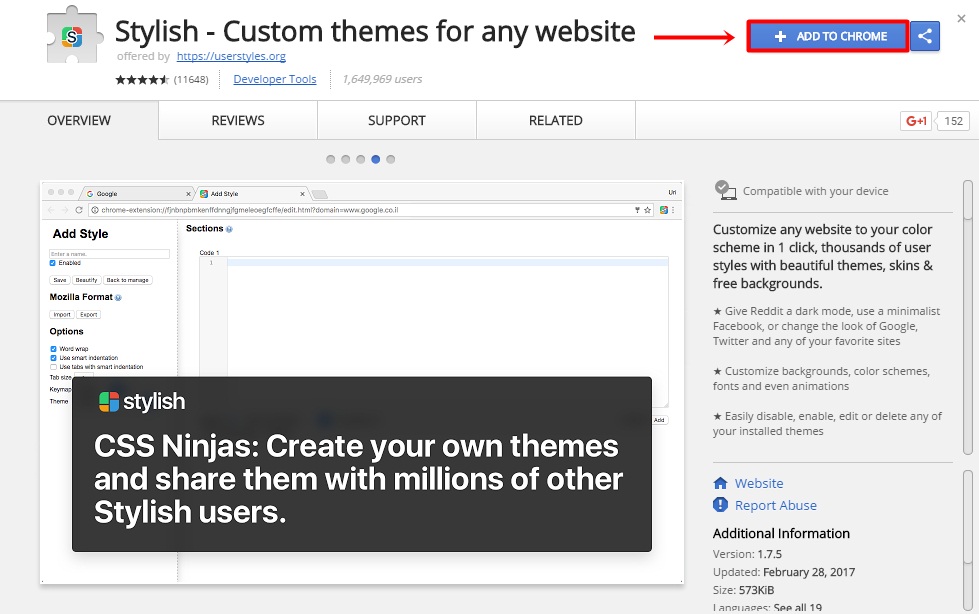
Task: Switch to the Reviews tab
Action: (x=236, y=120)
